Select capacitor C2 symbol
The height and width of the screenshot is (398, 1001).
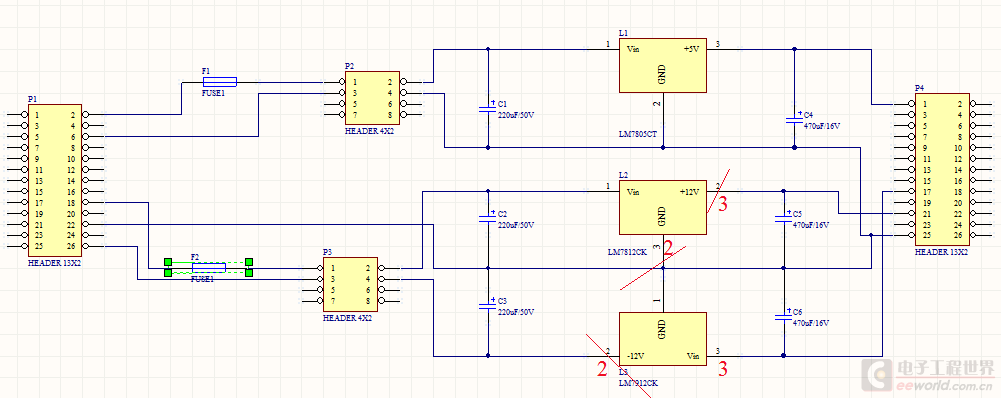tap(488, 218)
